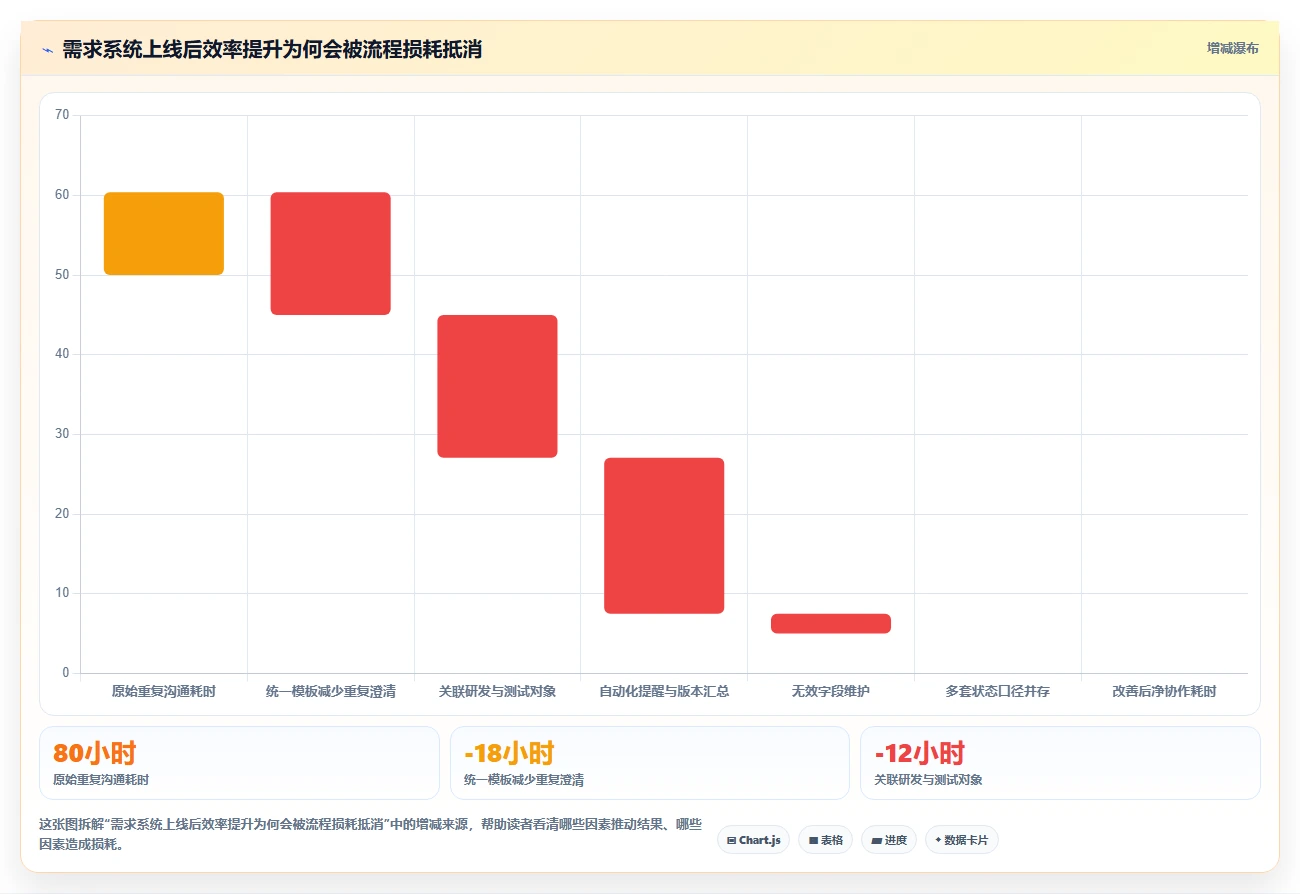The image size is (1300, 894).
Task: Click x-axis label 改善后净协作耗时
Action: [1165, 691]
